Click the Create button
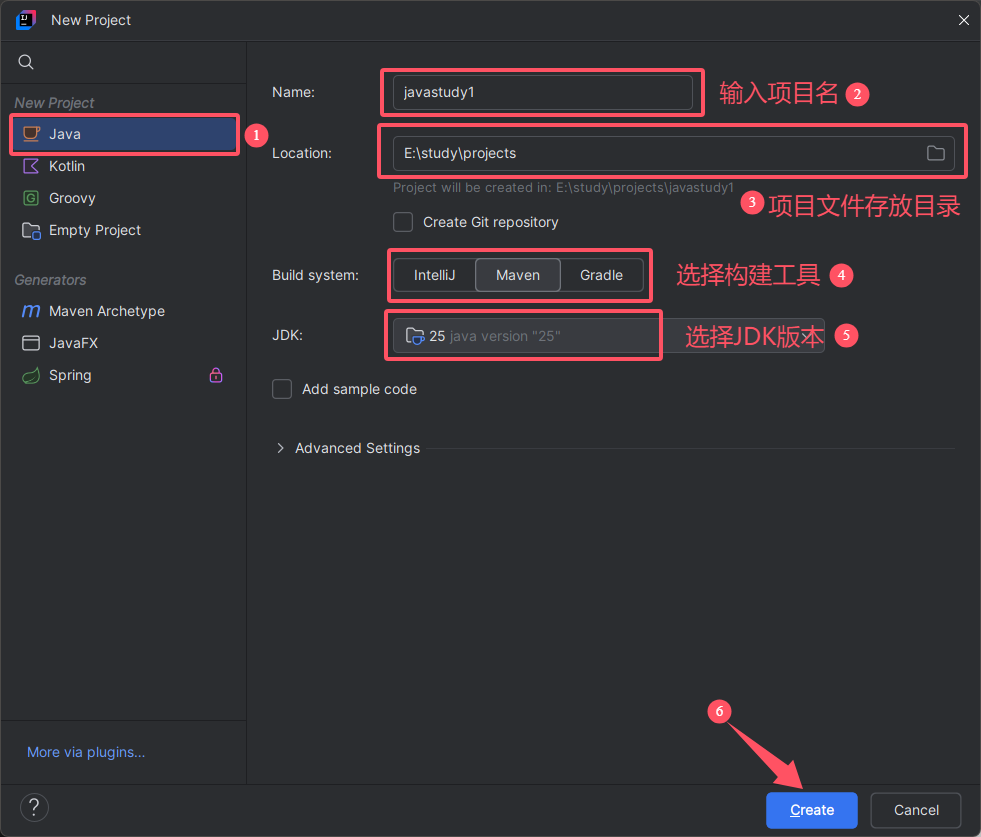The height and width of the screenshot is (837, 981). [811, 810]
